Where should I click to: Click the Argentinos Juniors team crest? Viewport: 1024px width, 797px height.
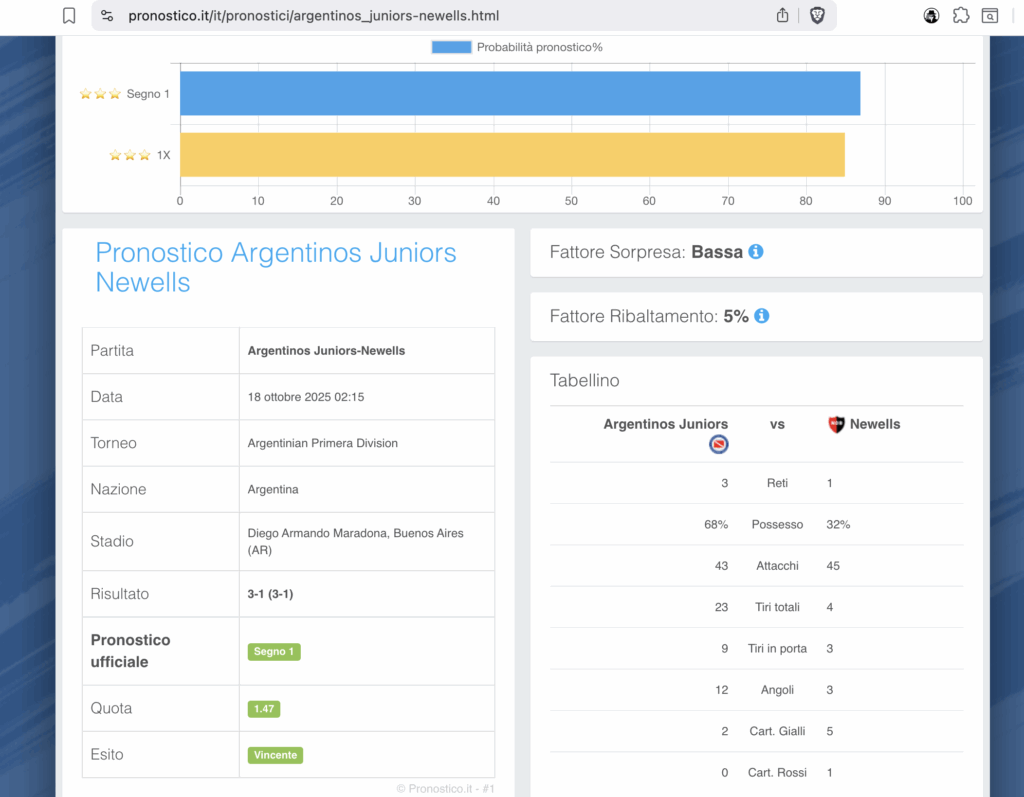[718, 445]
